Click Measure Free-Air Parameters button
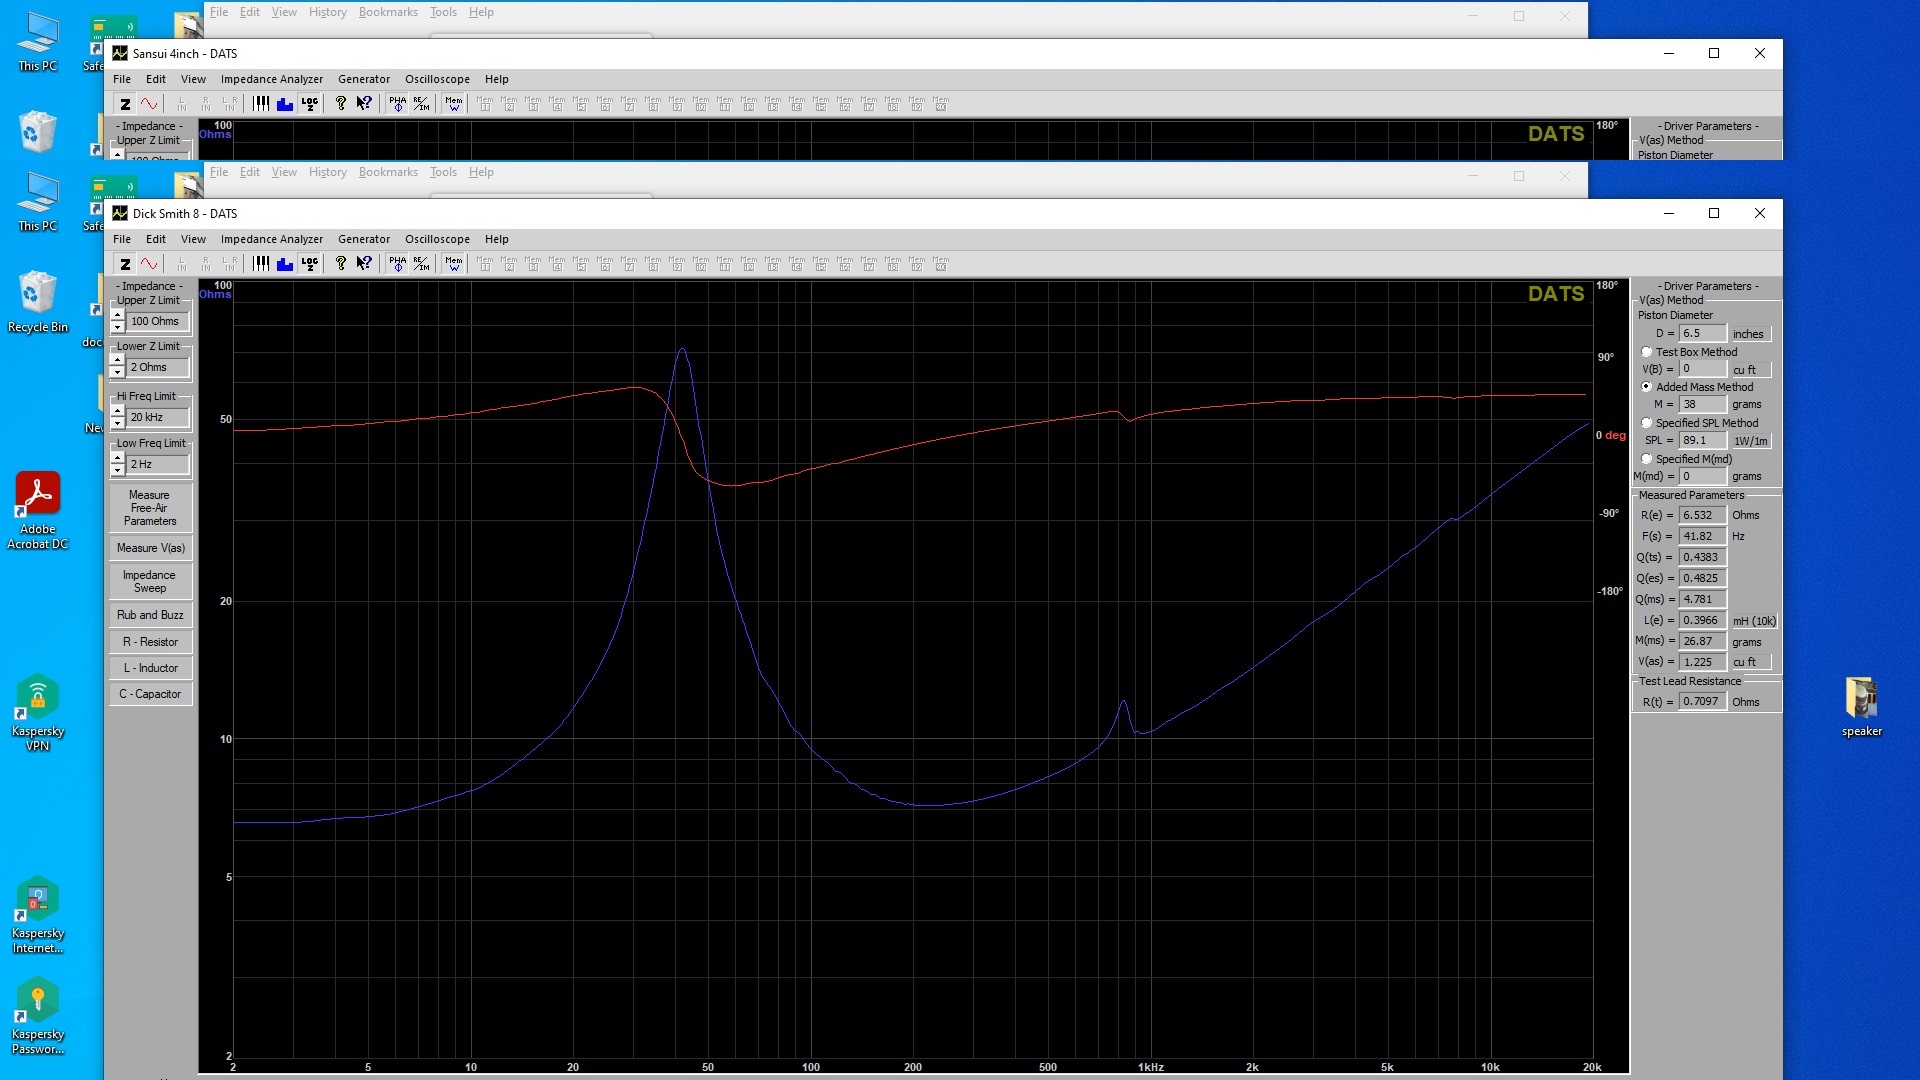Screen dimensions: 1920x1080 click(x=150, y=508)
